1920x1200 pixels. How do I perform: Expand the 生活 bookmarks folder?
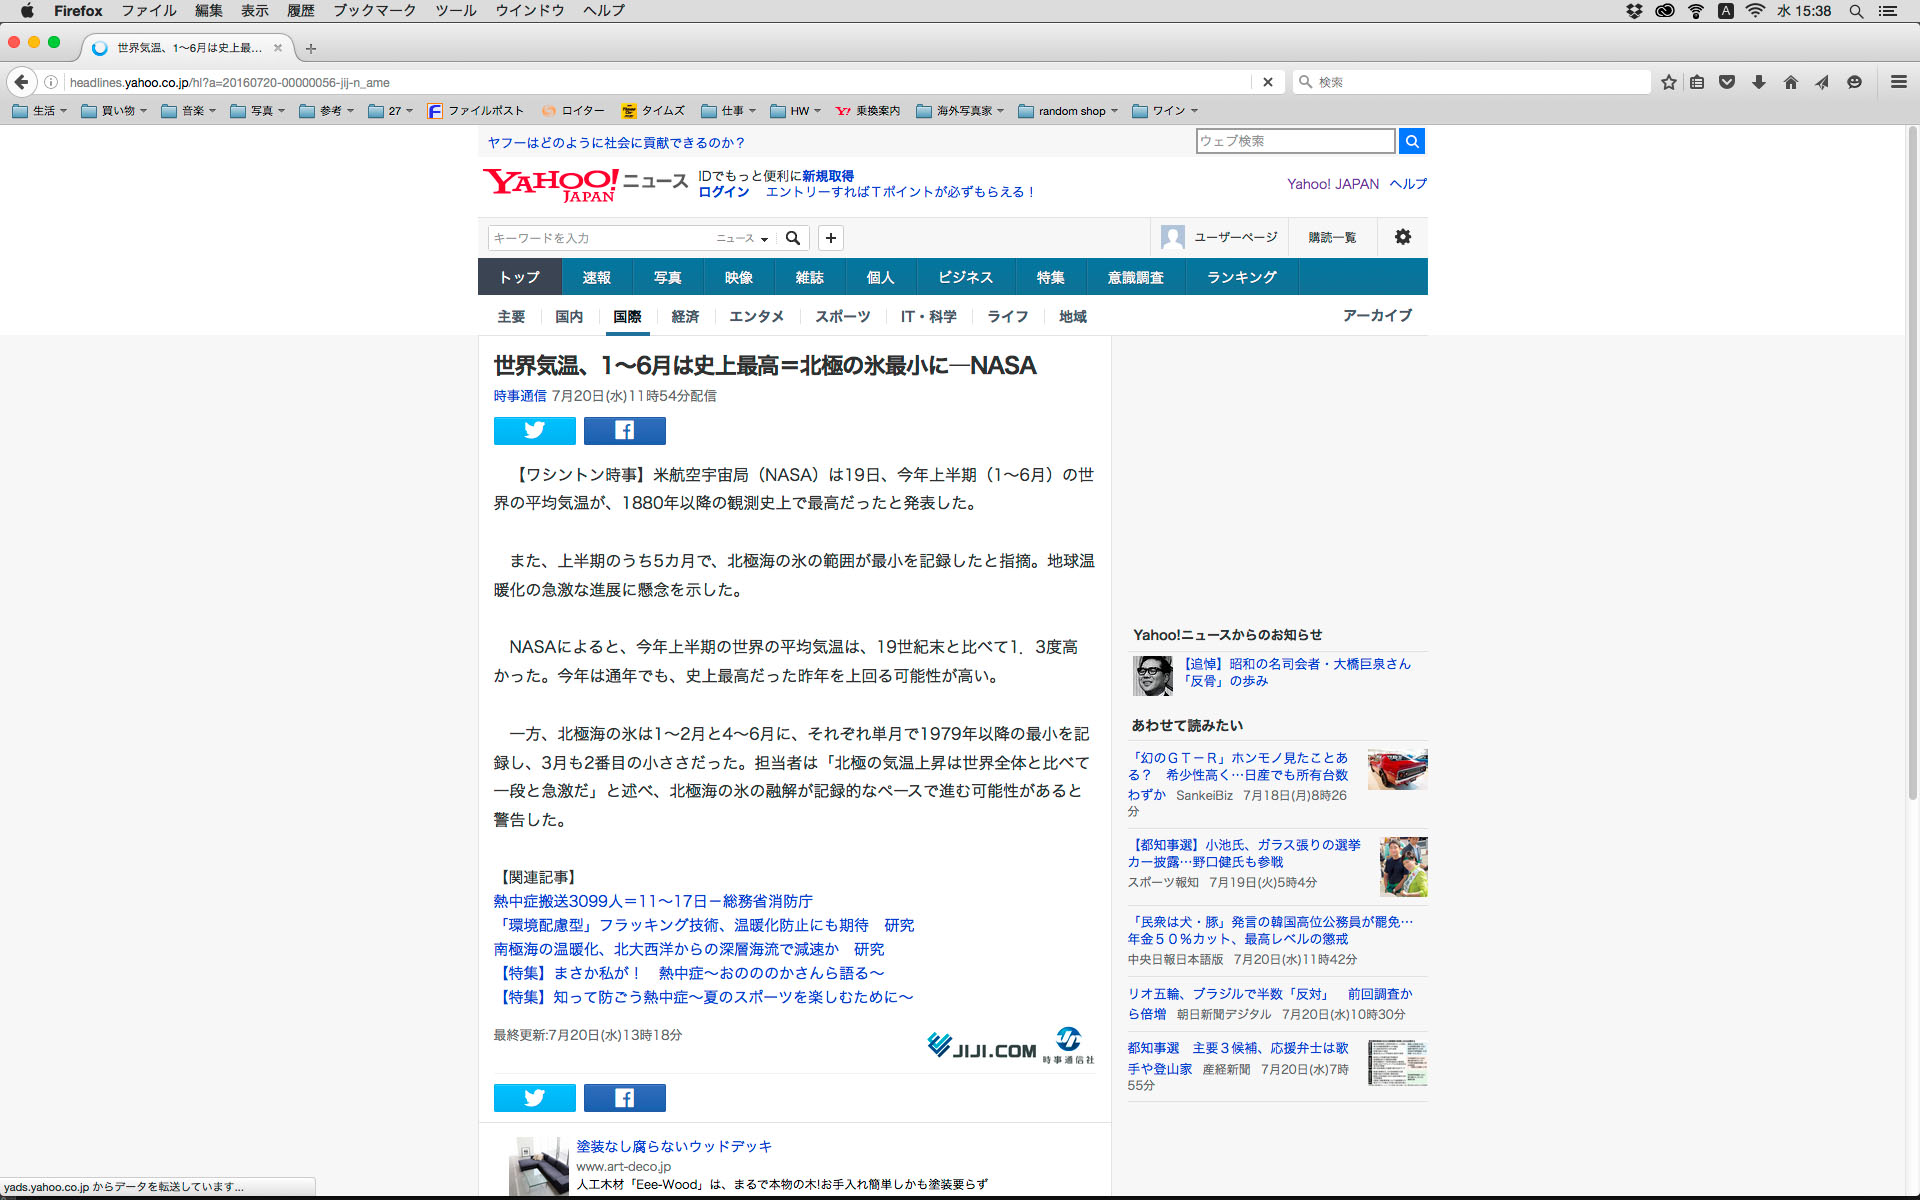point(40,111)
